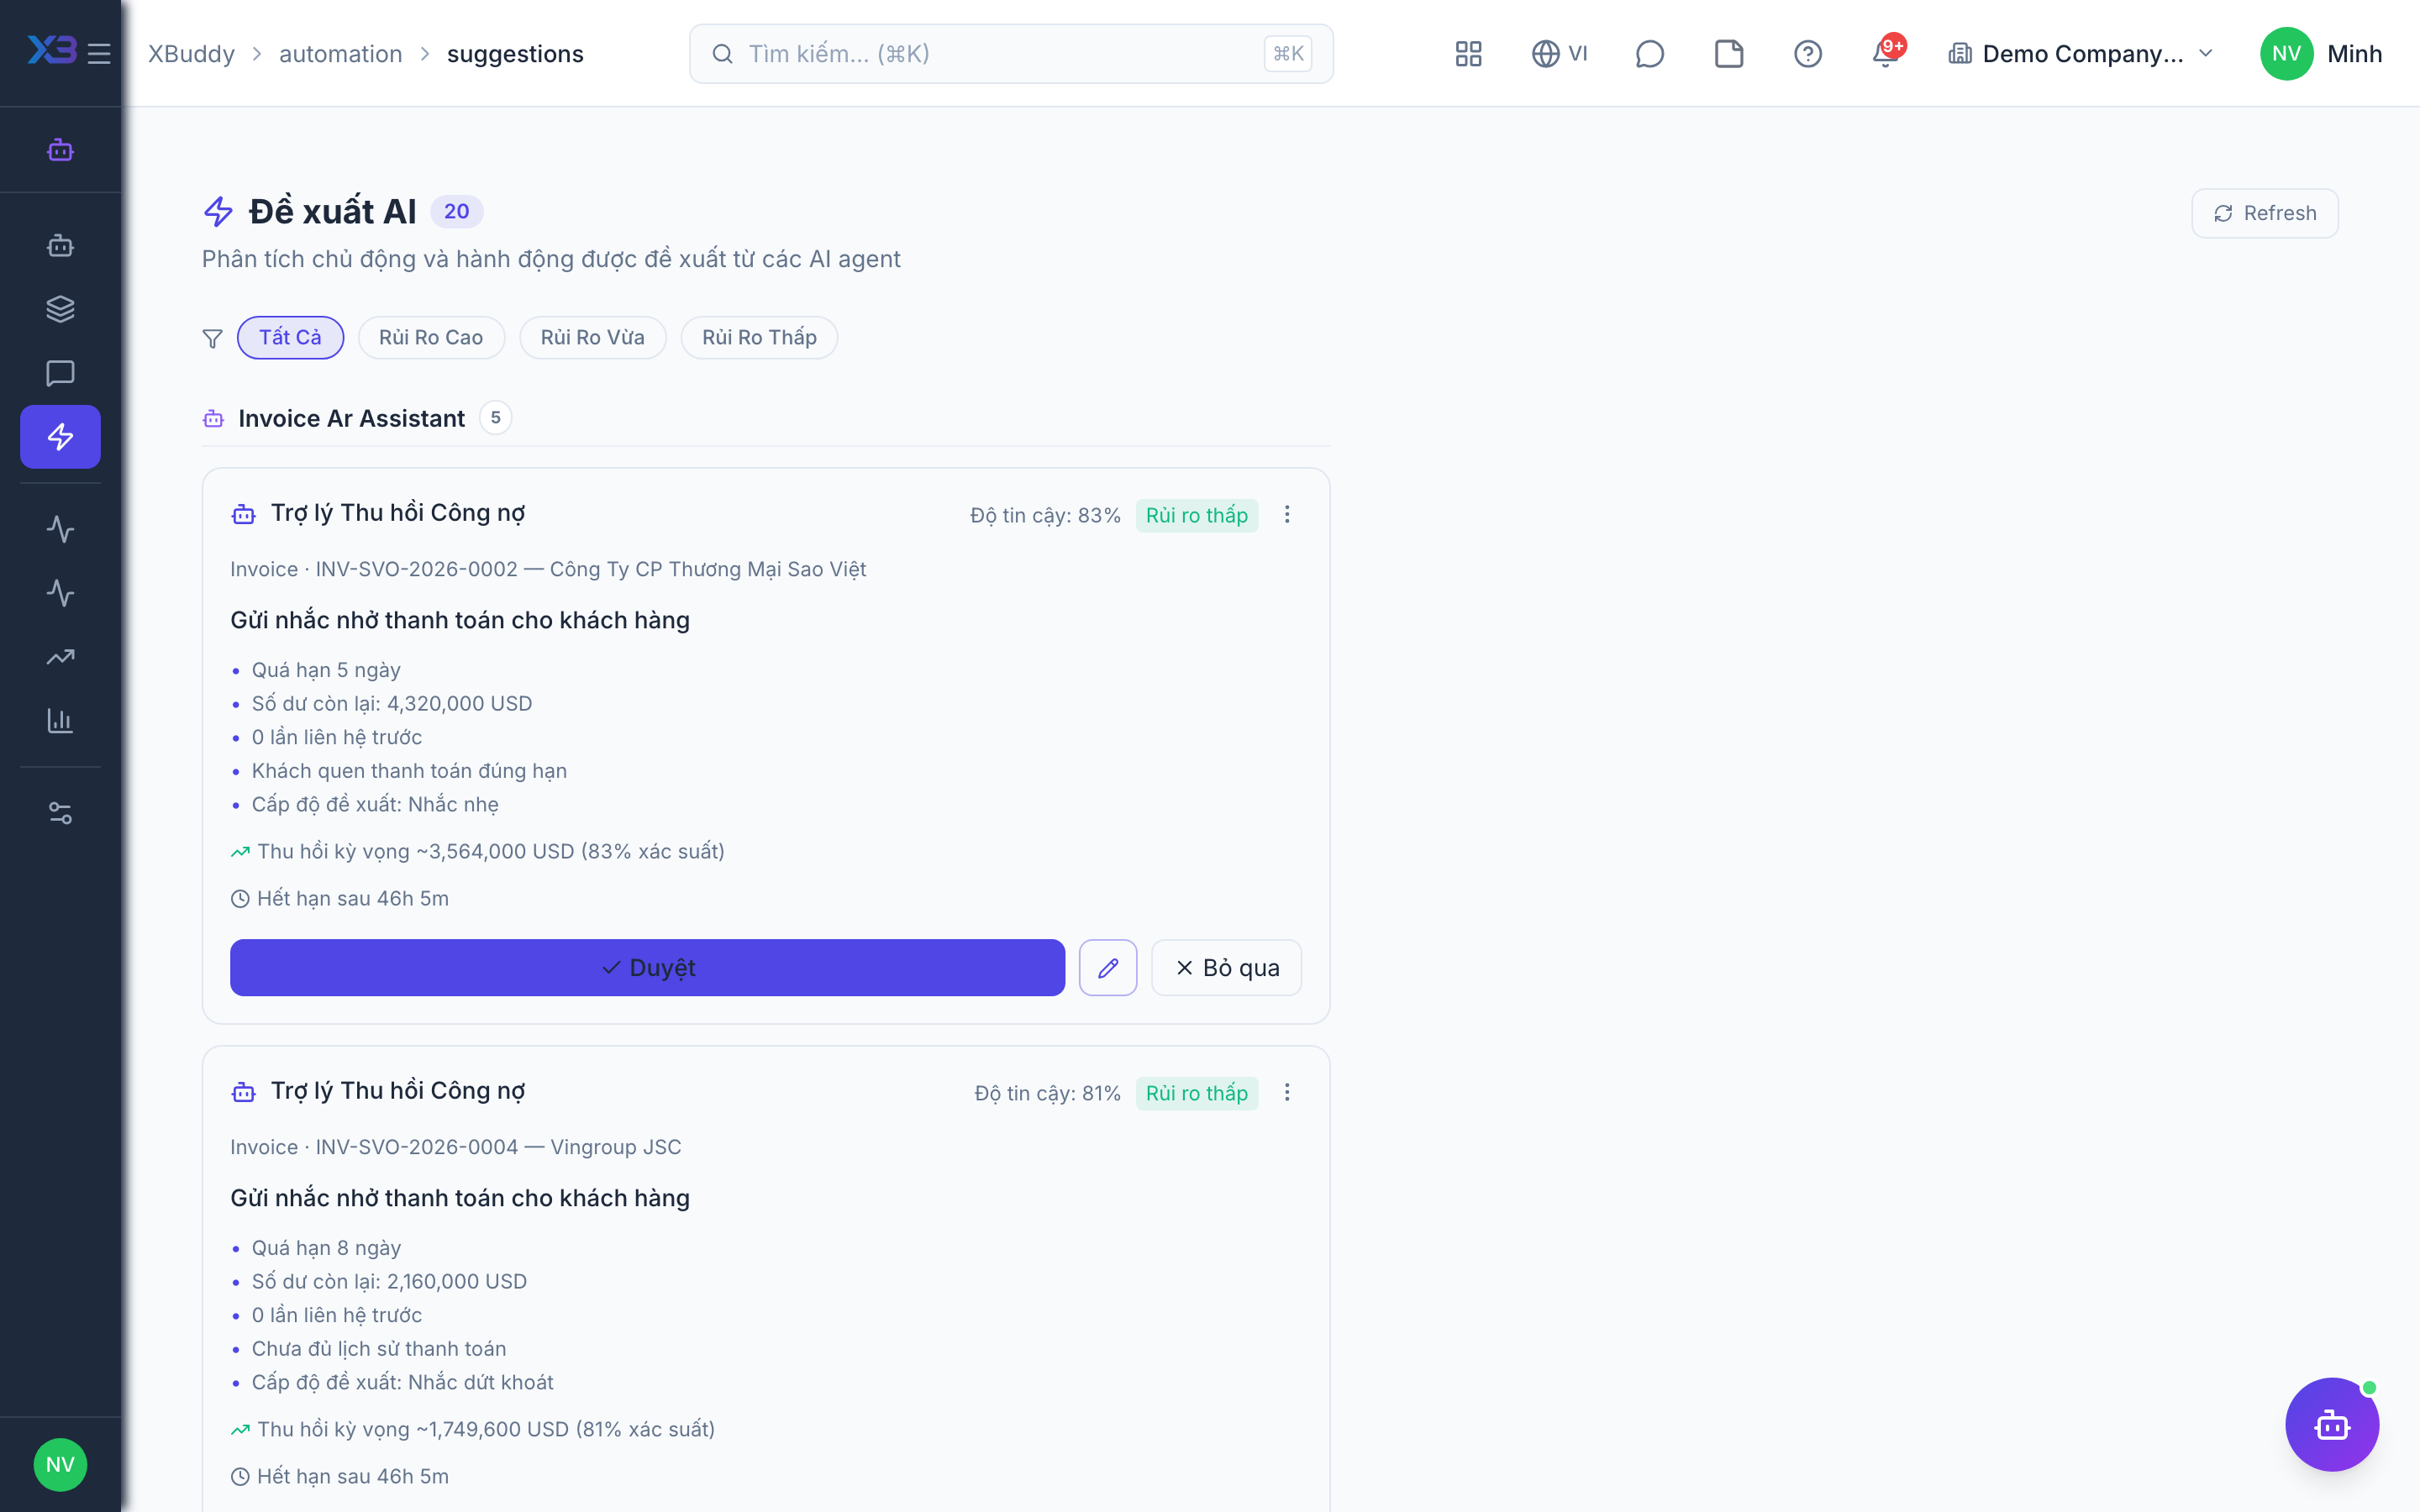
Task: Open the bar chart sidebar icon
Action: (60, 720)
